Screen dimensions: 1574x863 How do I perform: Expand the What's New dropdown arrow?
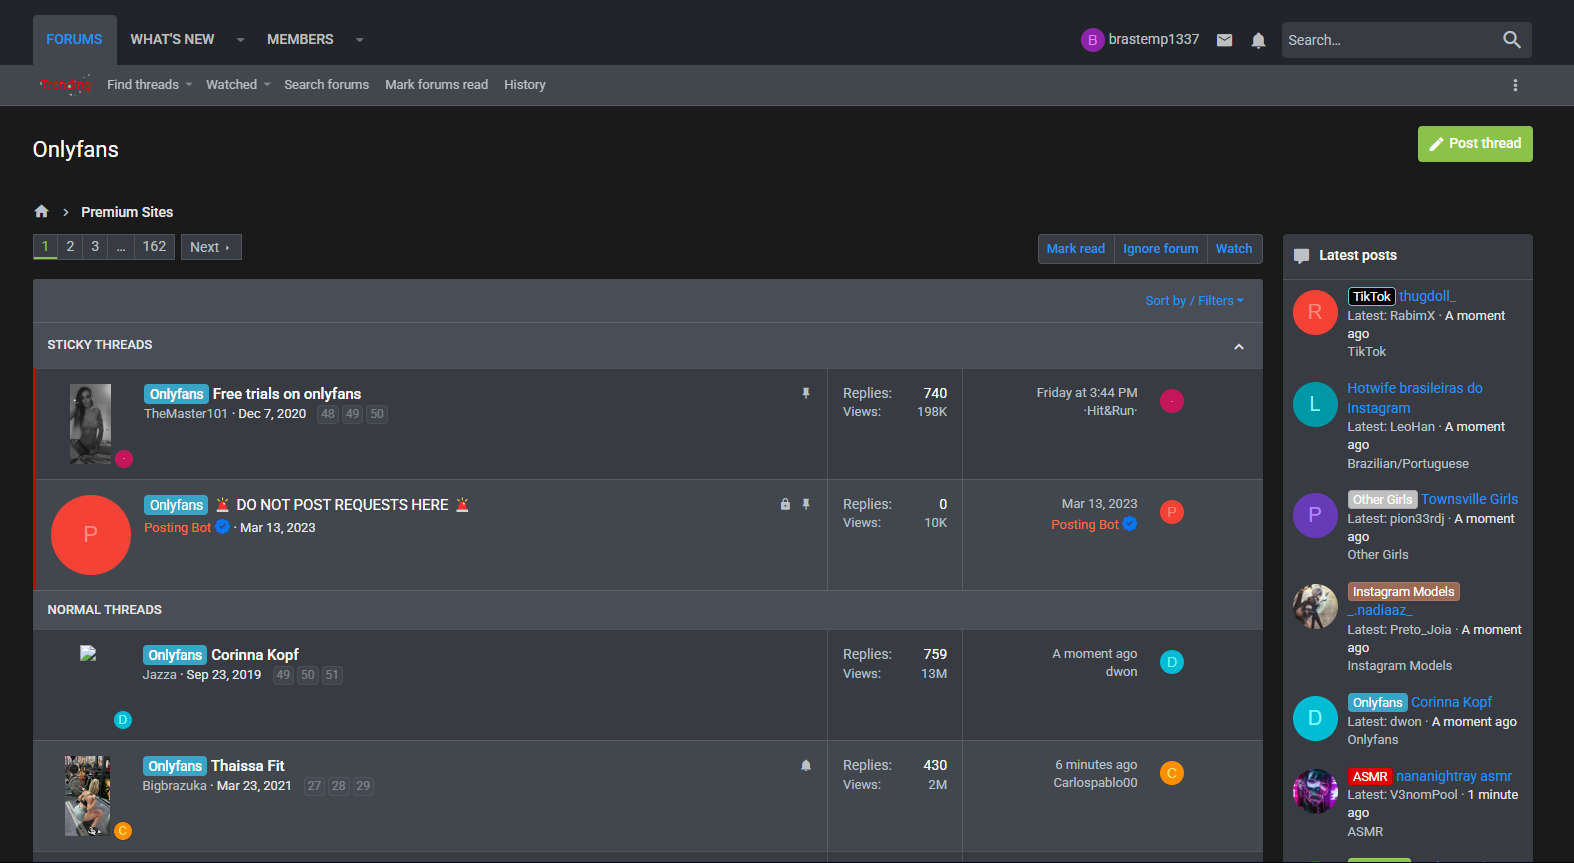click(x=240, y=40)
